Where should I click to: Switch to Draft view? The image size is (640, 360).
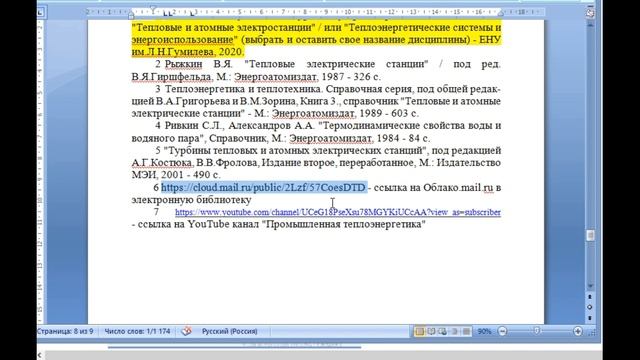click(466, 331)
